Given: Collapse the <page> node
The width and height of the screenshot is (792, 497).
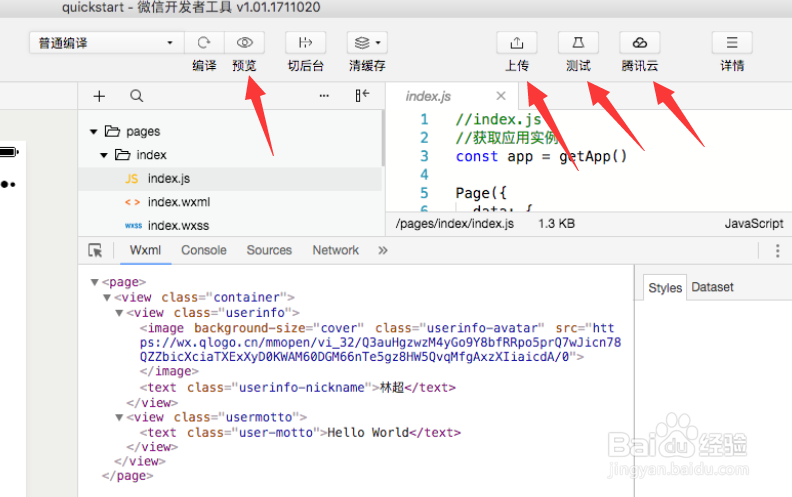Looking at the screenshot, I should [x=94, y=282].
